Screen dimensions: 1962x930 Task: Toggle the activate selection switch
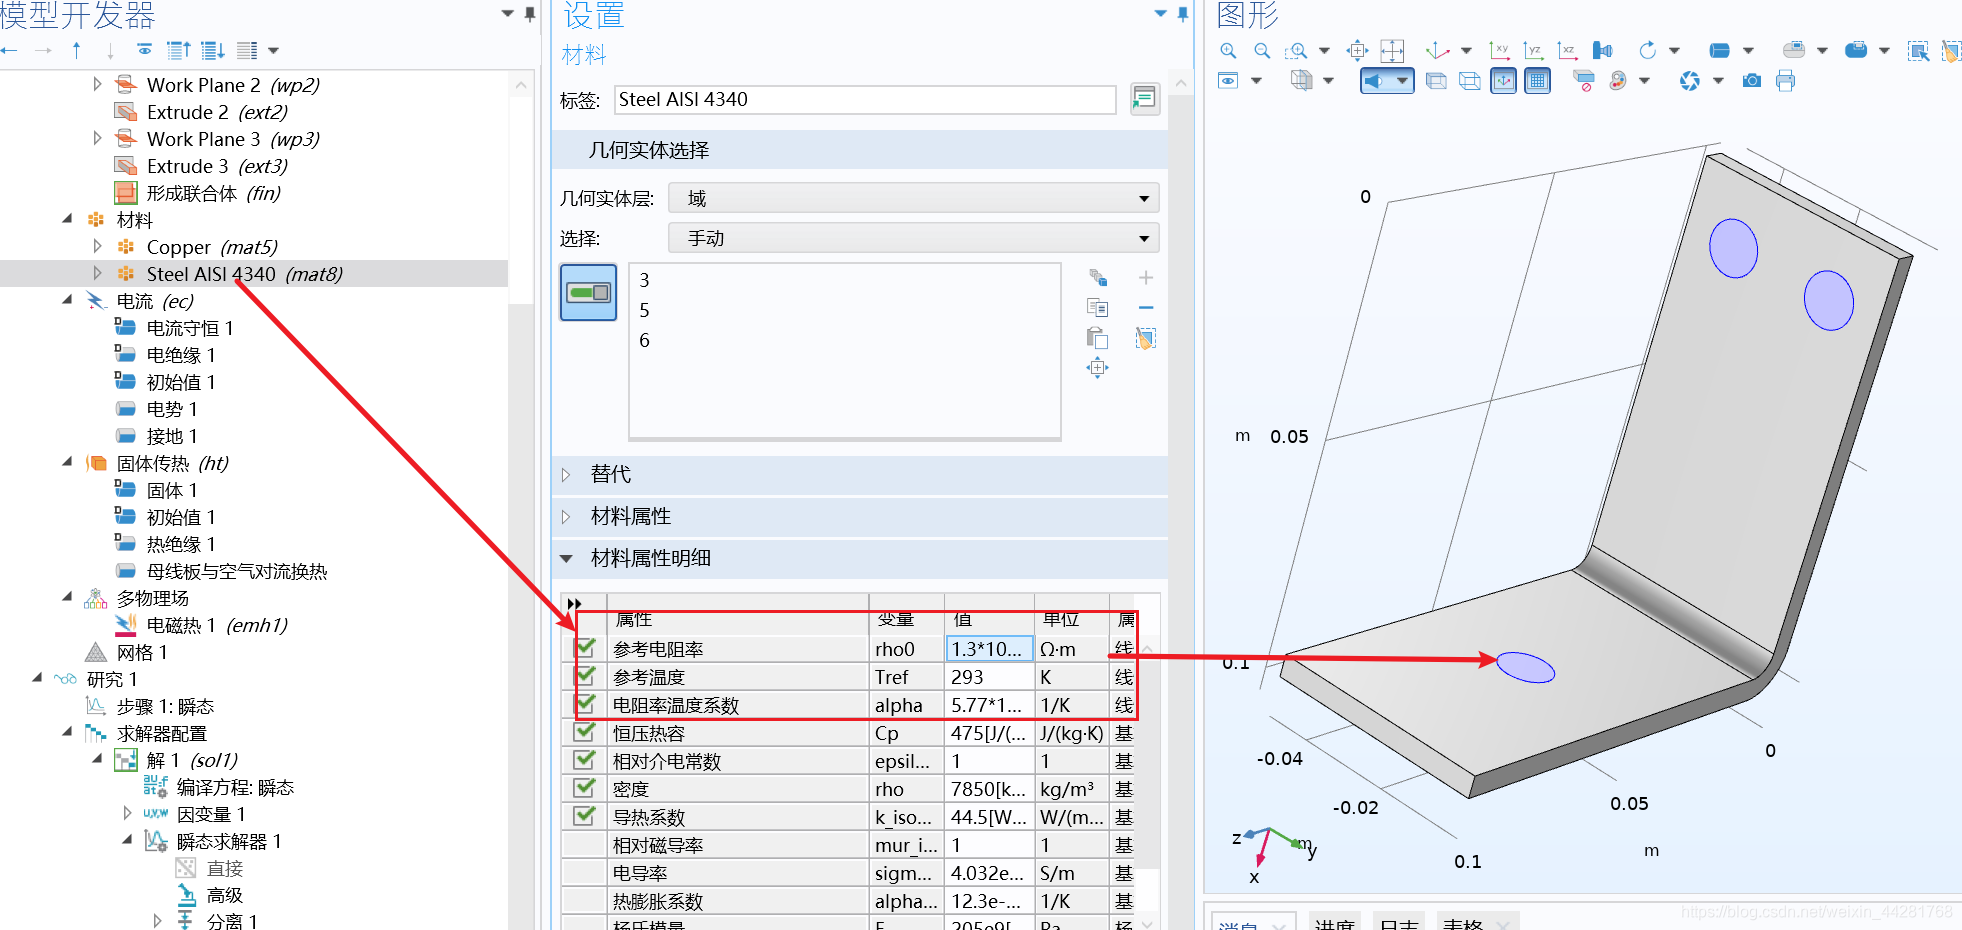(588, 292)
